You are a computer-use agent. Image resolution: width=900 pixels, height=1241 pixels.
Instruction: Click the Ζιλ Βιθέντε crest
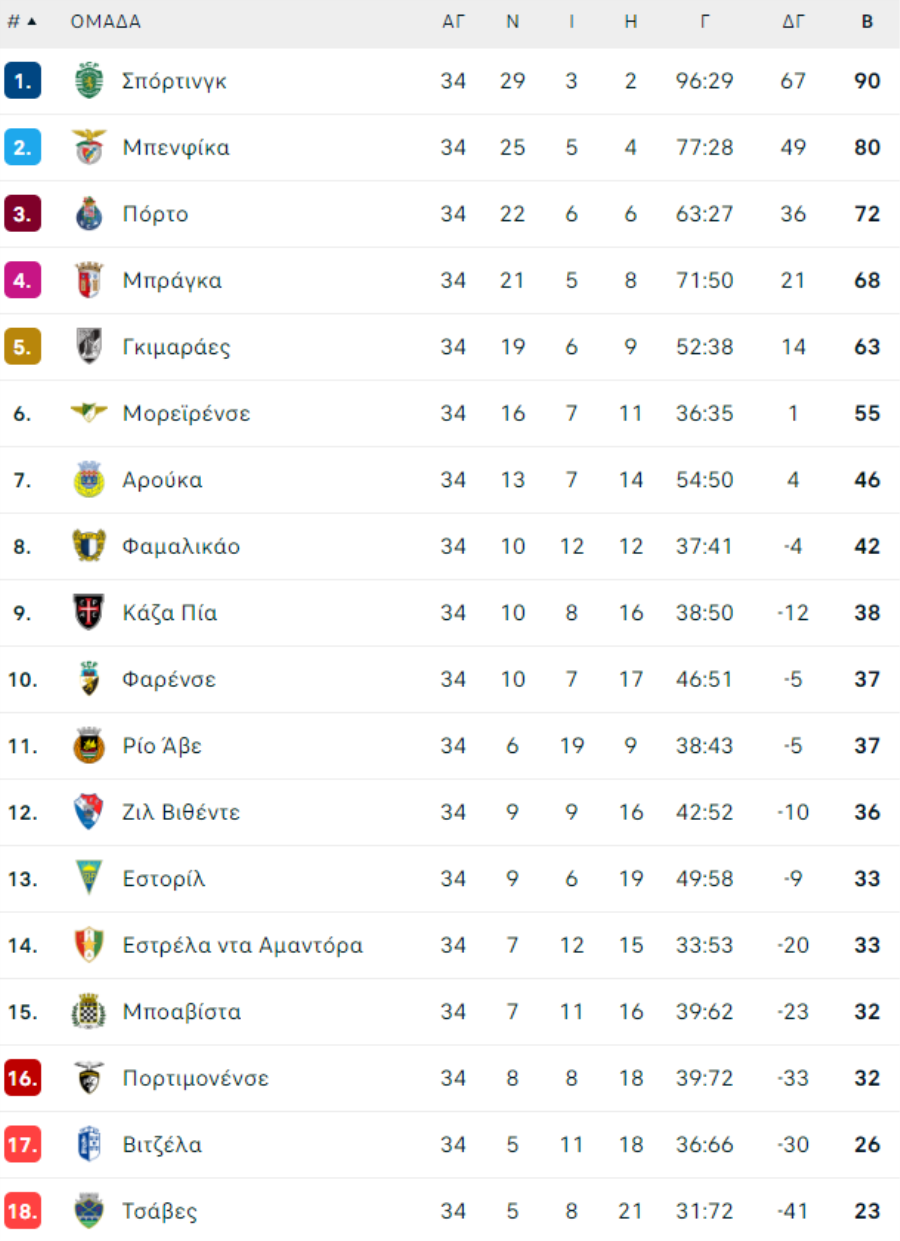[89, 812]
